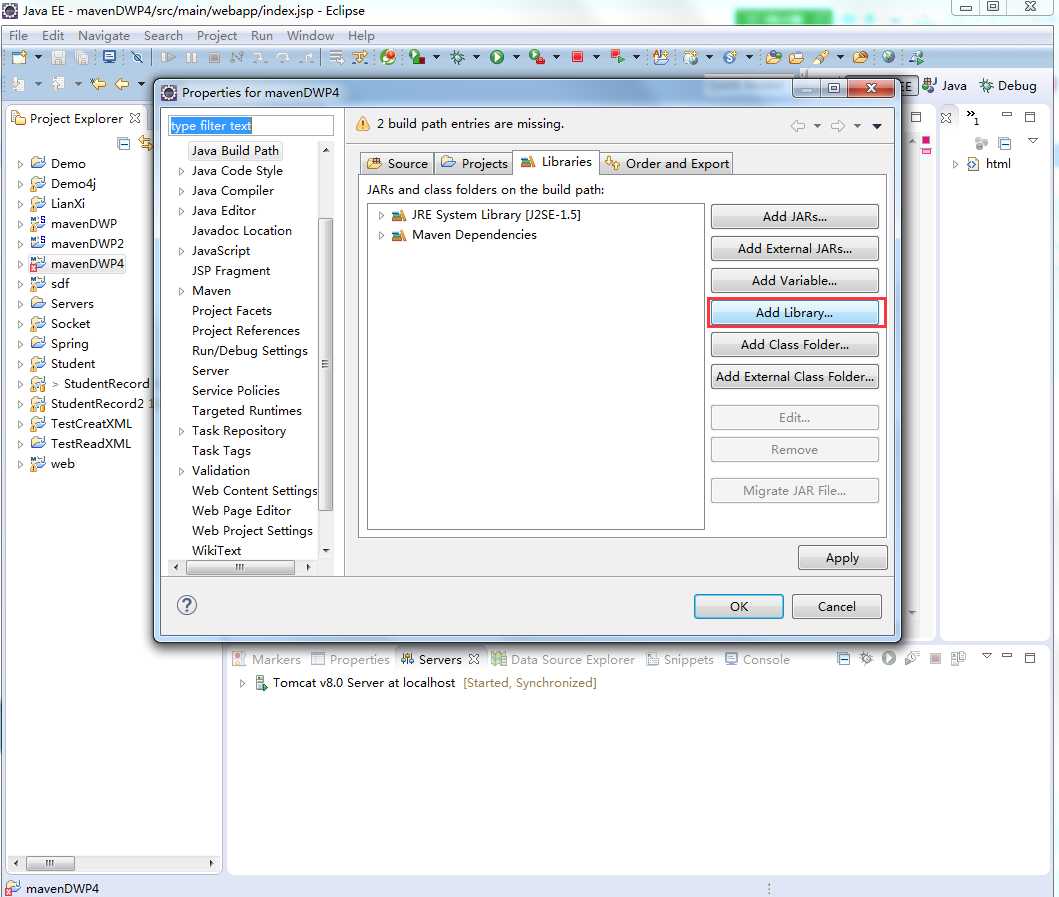Click the Start server icon in Servers view

point(889,658)
